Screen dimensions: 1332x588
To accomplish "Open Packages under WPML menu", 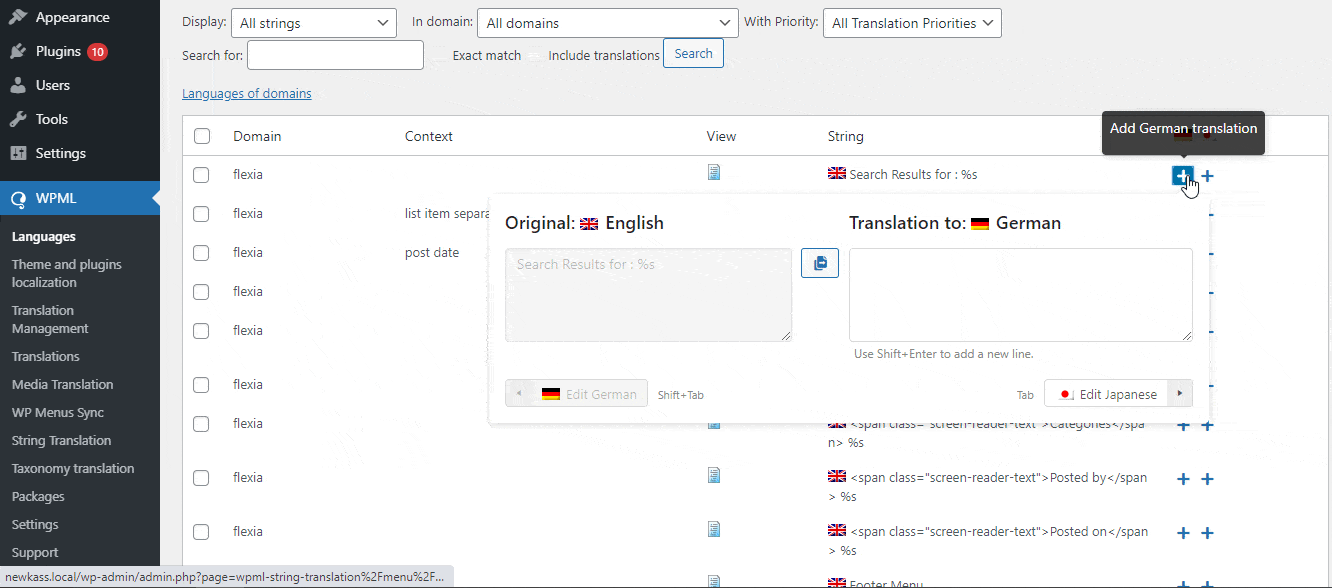I will click(38, 496).
